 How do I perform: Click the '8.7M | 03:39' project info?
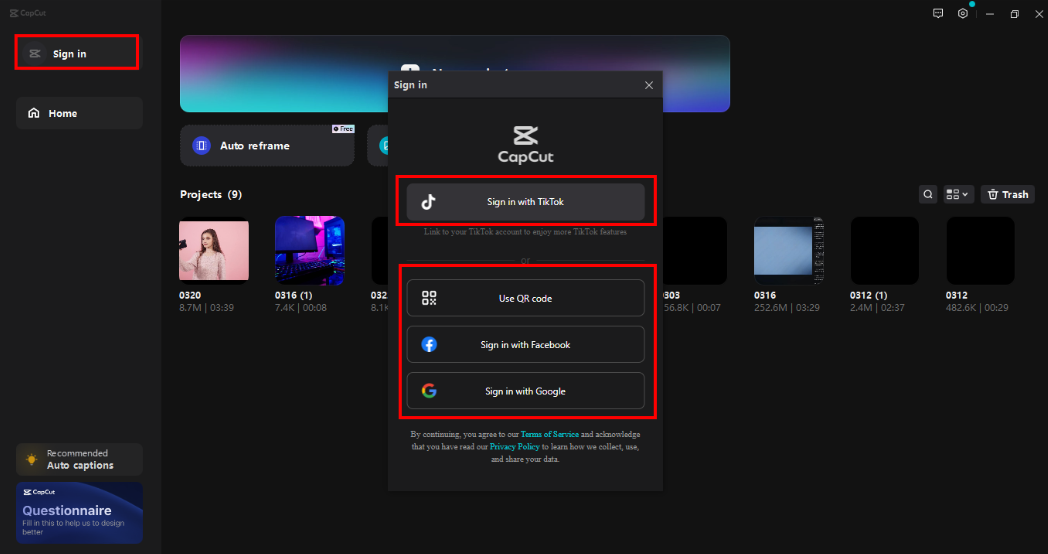(207, 308)
